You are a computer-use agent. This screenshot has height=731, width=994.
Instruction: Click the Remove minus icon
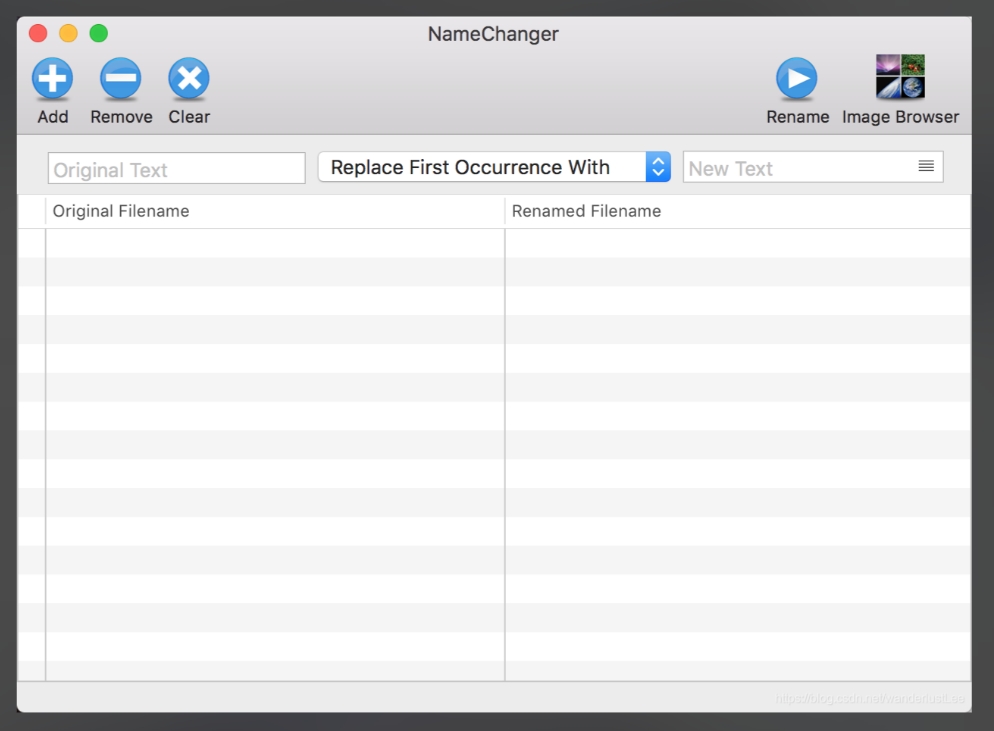(120, 79)
